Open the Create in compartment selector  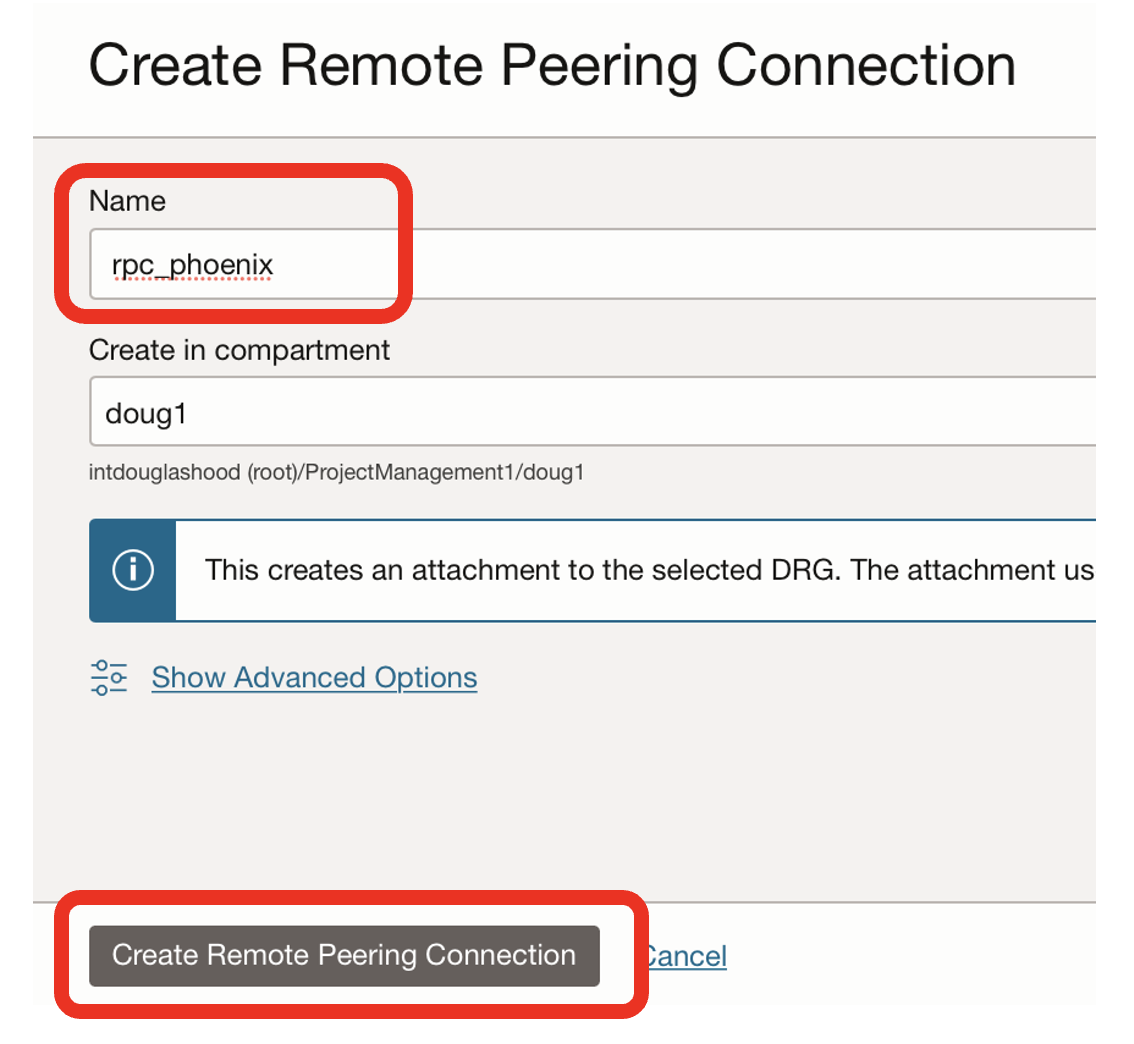(400, 411)
